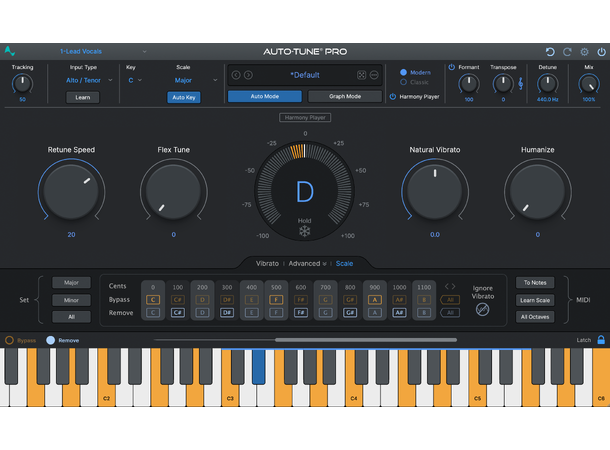
Task: Toggle the Ignore Vibrato icon
Action: 482,310
